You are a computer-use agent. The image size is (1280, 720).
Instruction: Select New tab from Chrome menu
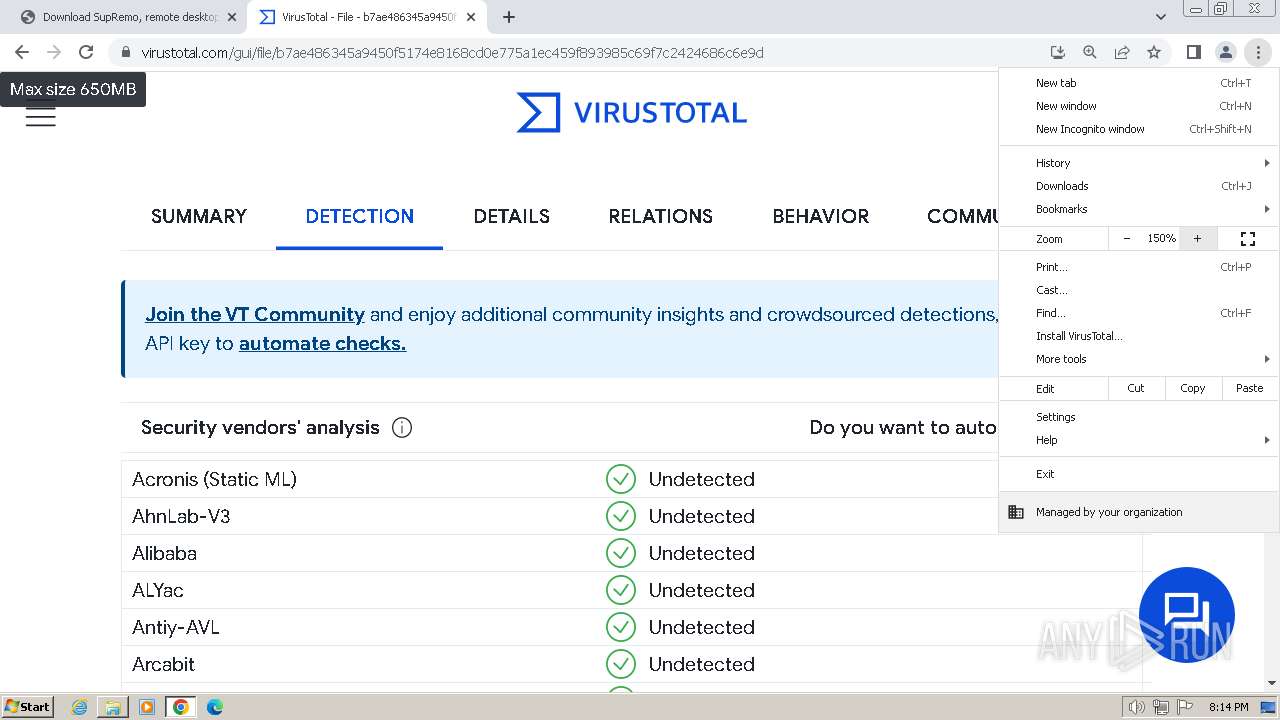pyautogui.click(x=1139, y=83)
